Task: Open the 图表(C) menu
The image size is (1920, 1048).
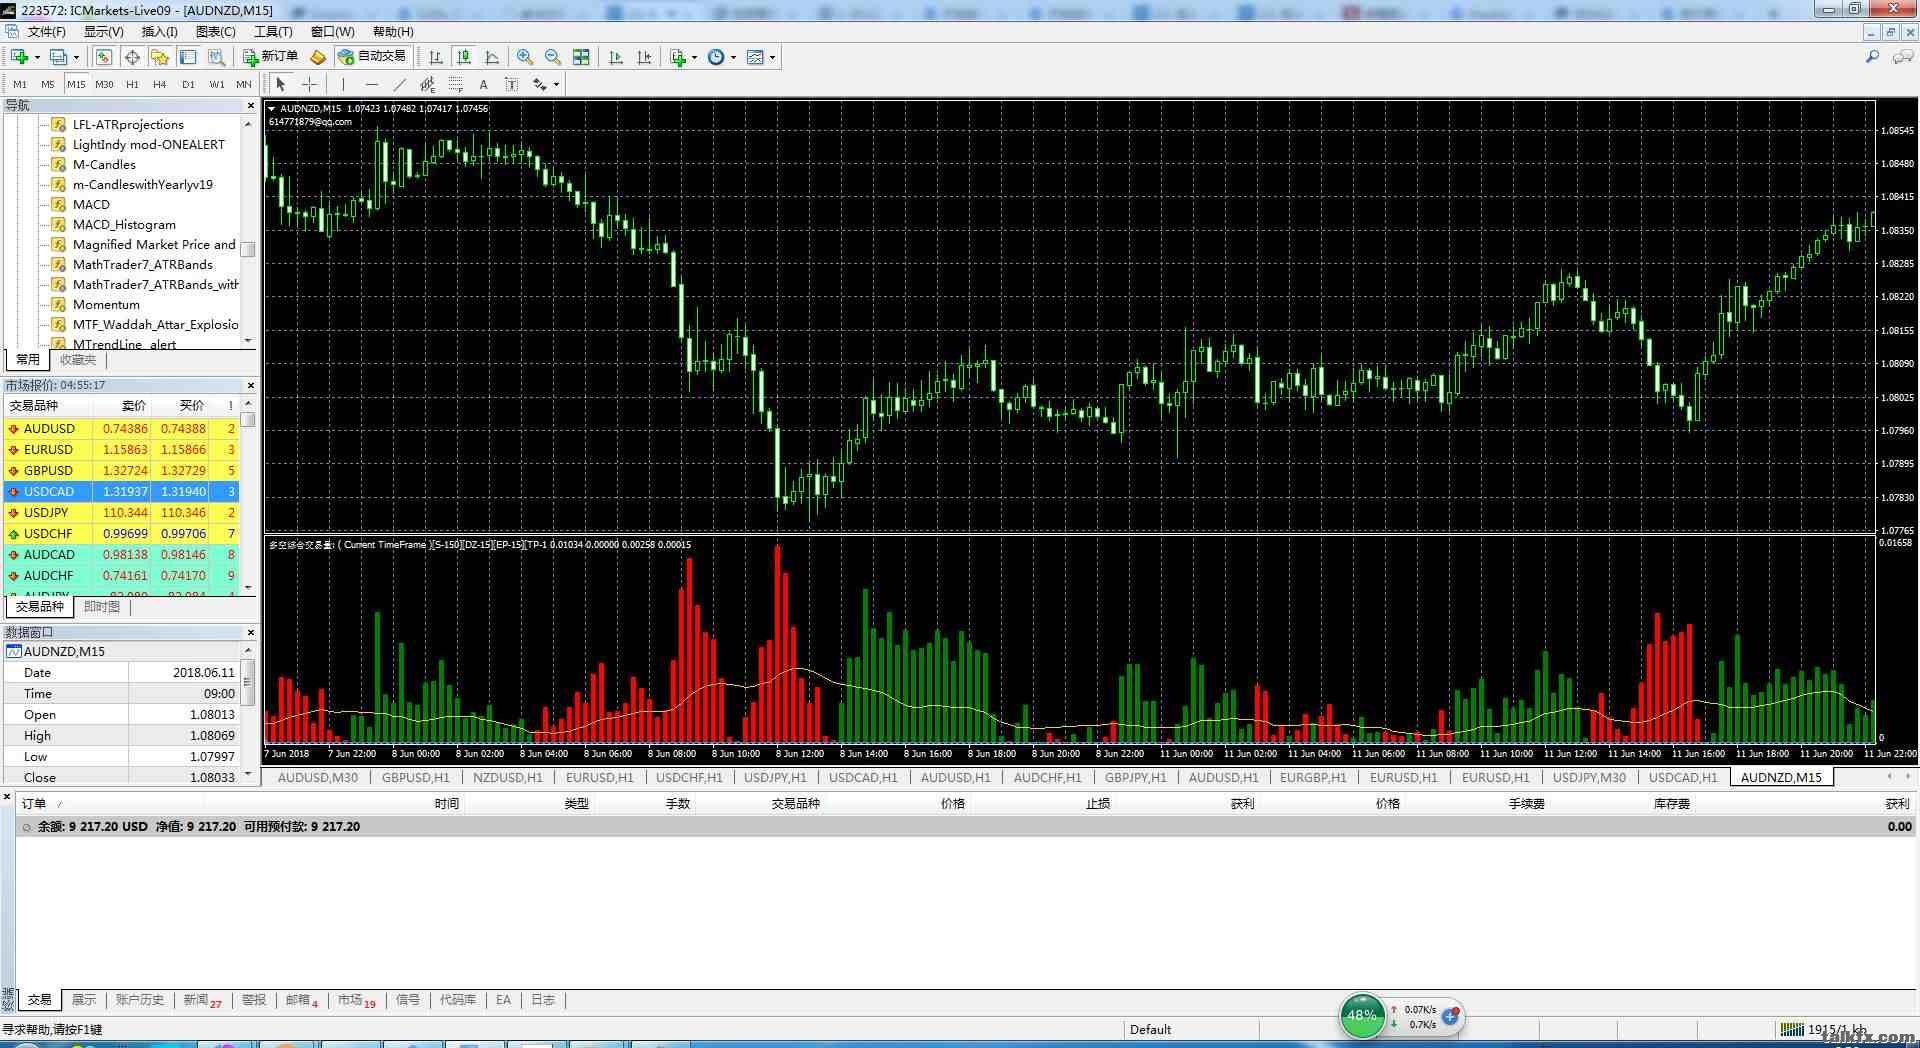Action: [x=215, y=32]
